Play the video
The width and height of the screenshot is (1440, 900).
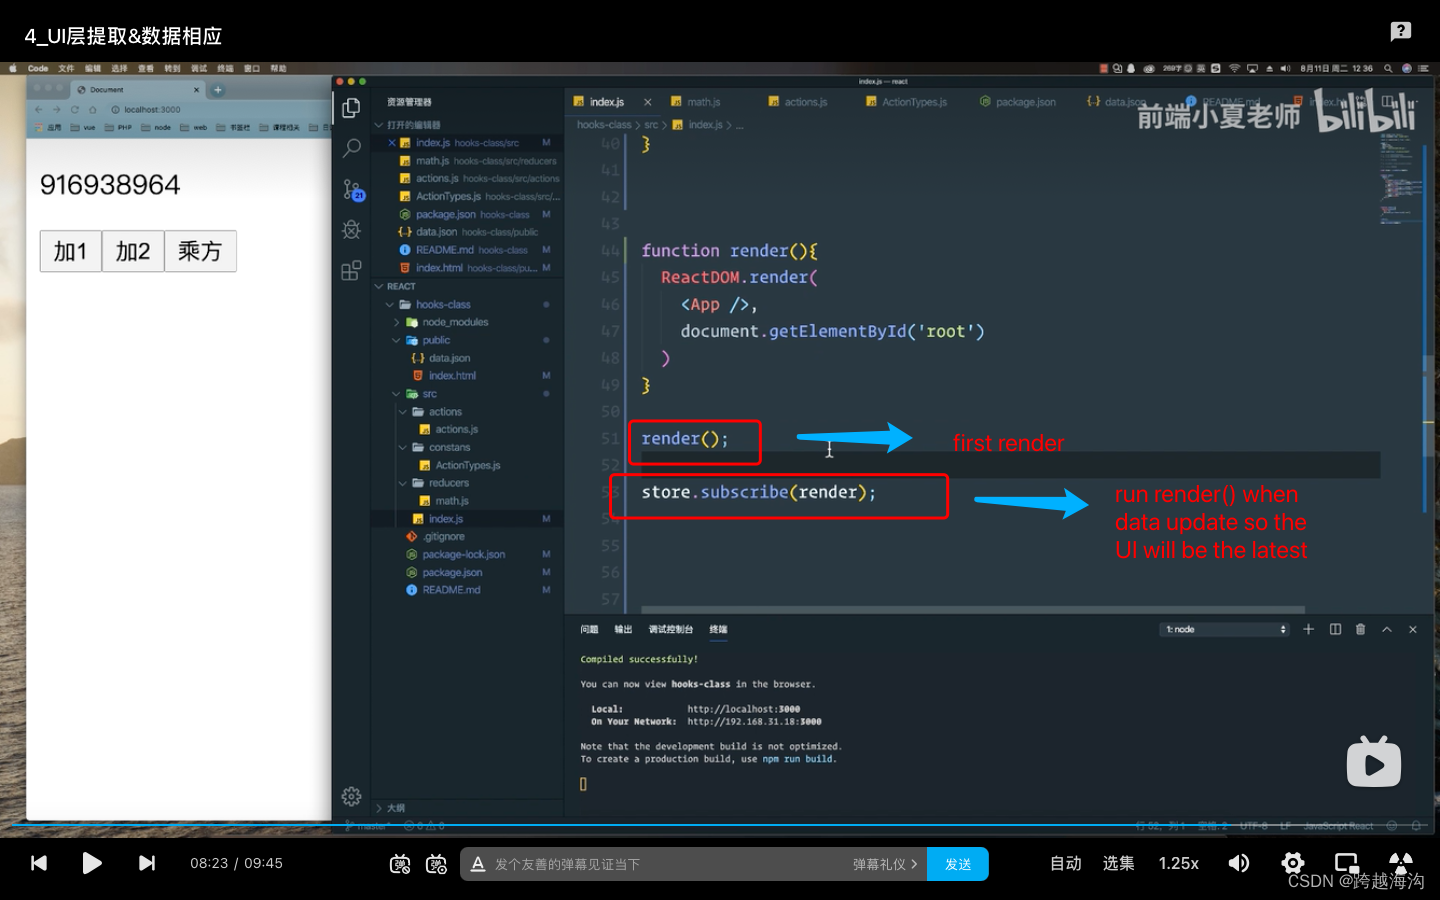[x=92, y=863]
